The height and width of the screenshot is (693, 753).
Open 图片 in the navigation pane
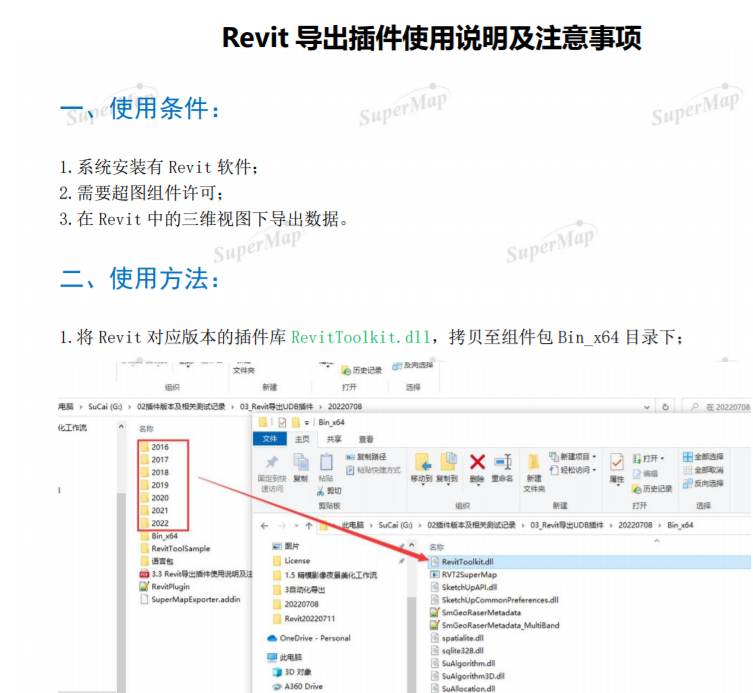(286, 546)
